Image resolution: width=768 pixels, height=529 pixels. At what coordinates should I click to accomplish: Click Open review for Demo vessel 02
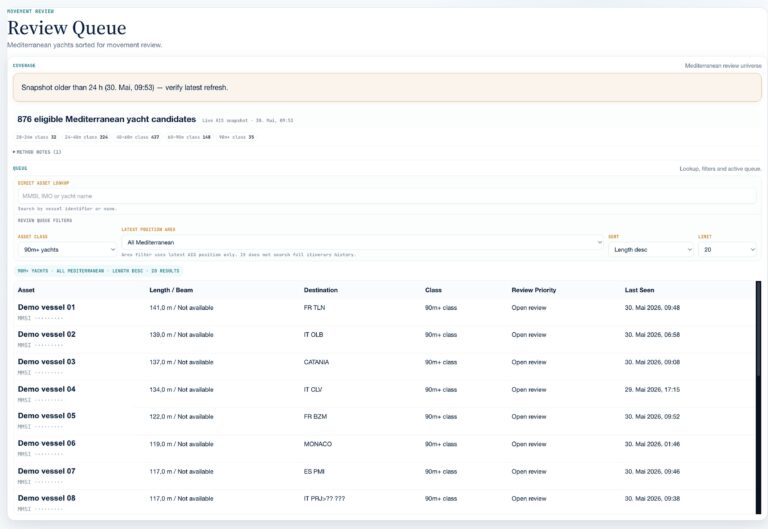click(528, 335)
